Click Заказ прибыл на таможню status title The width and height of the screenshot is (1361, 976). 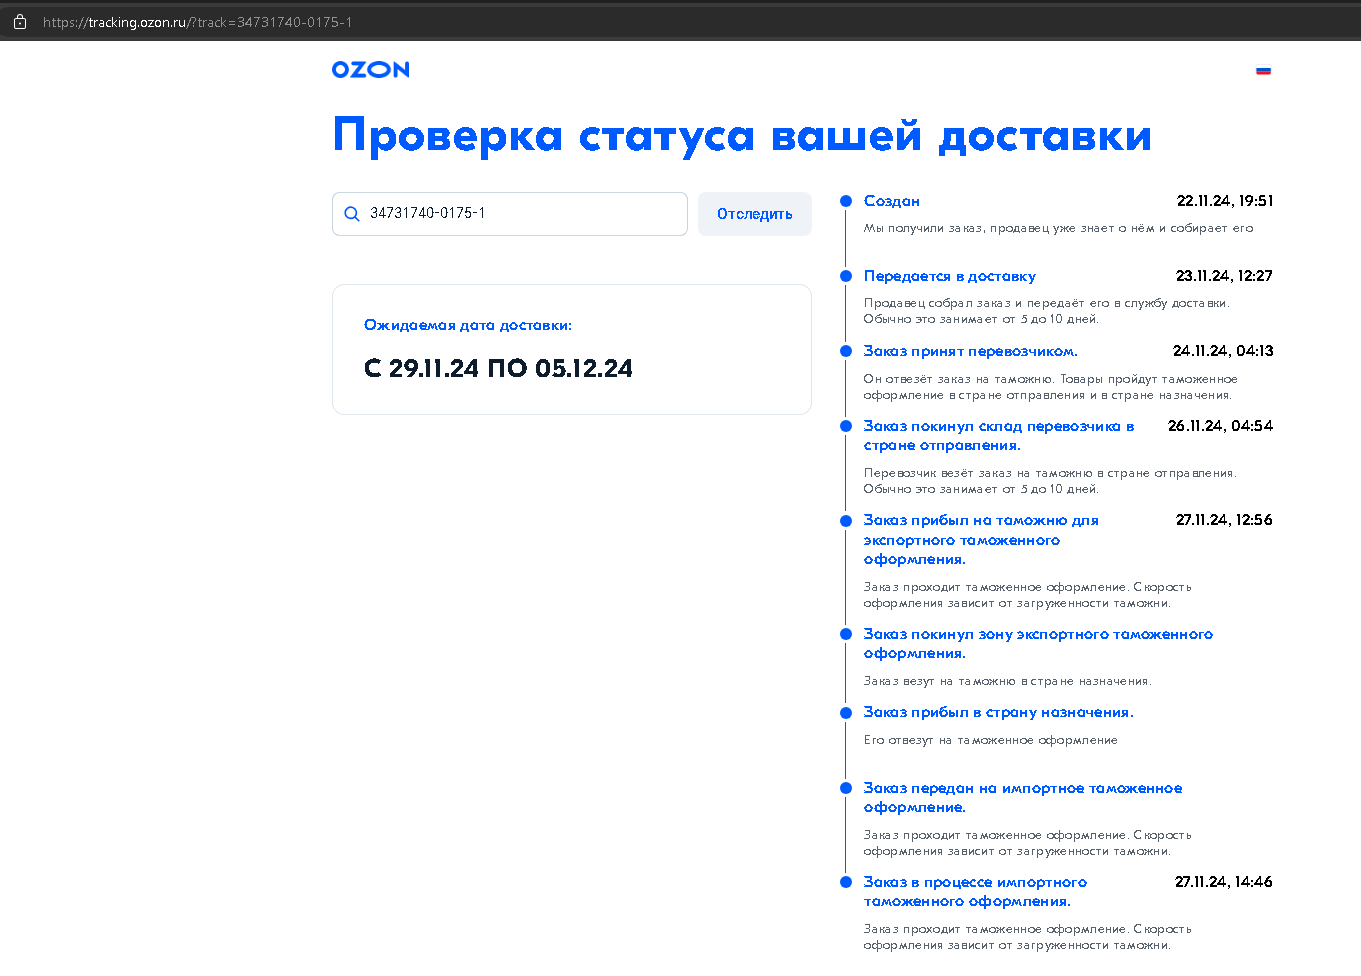coord(980,540)
